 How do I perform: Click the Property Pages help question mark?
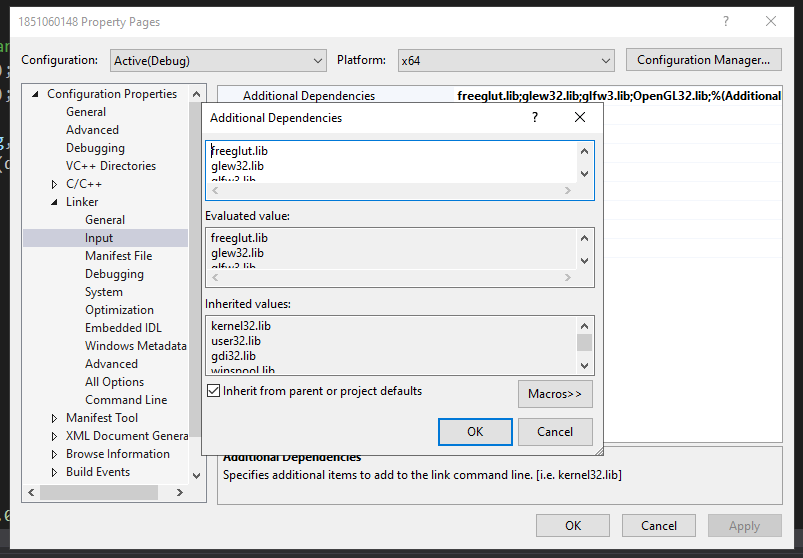coord(726,21)
